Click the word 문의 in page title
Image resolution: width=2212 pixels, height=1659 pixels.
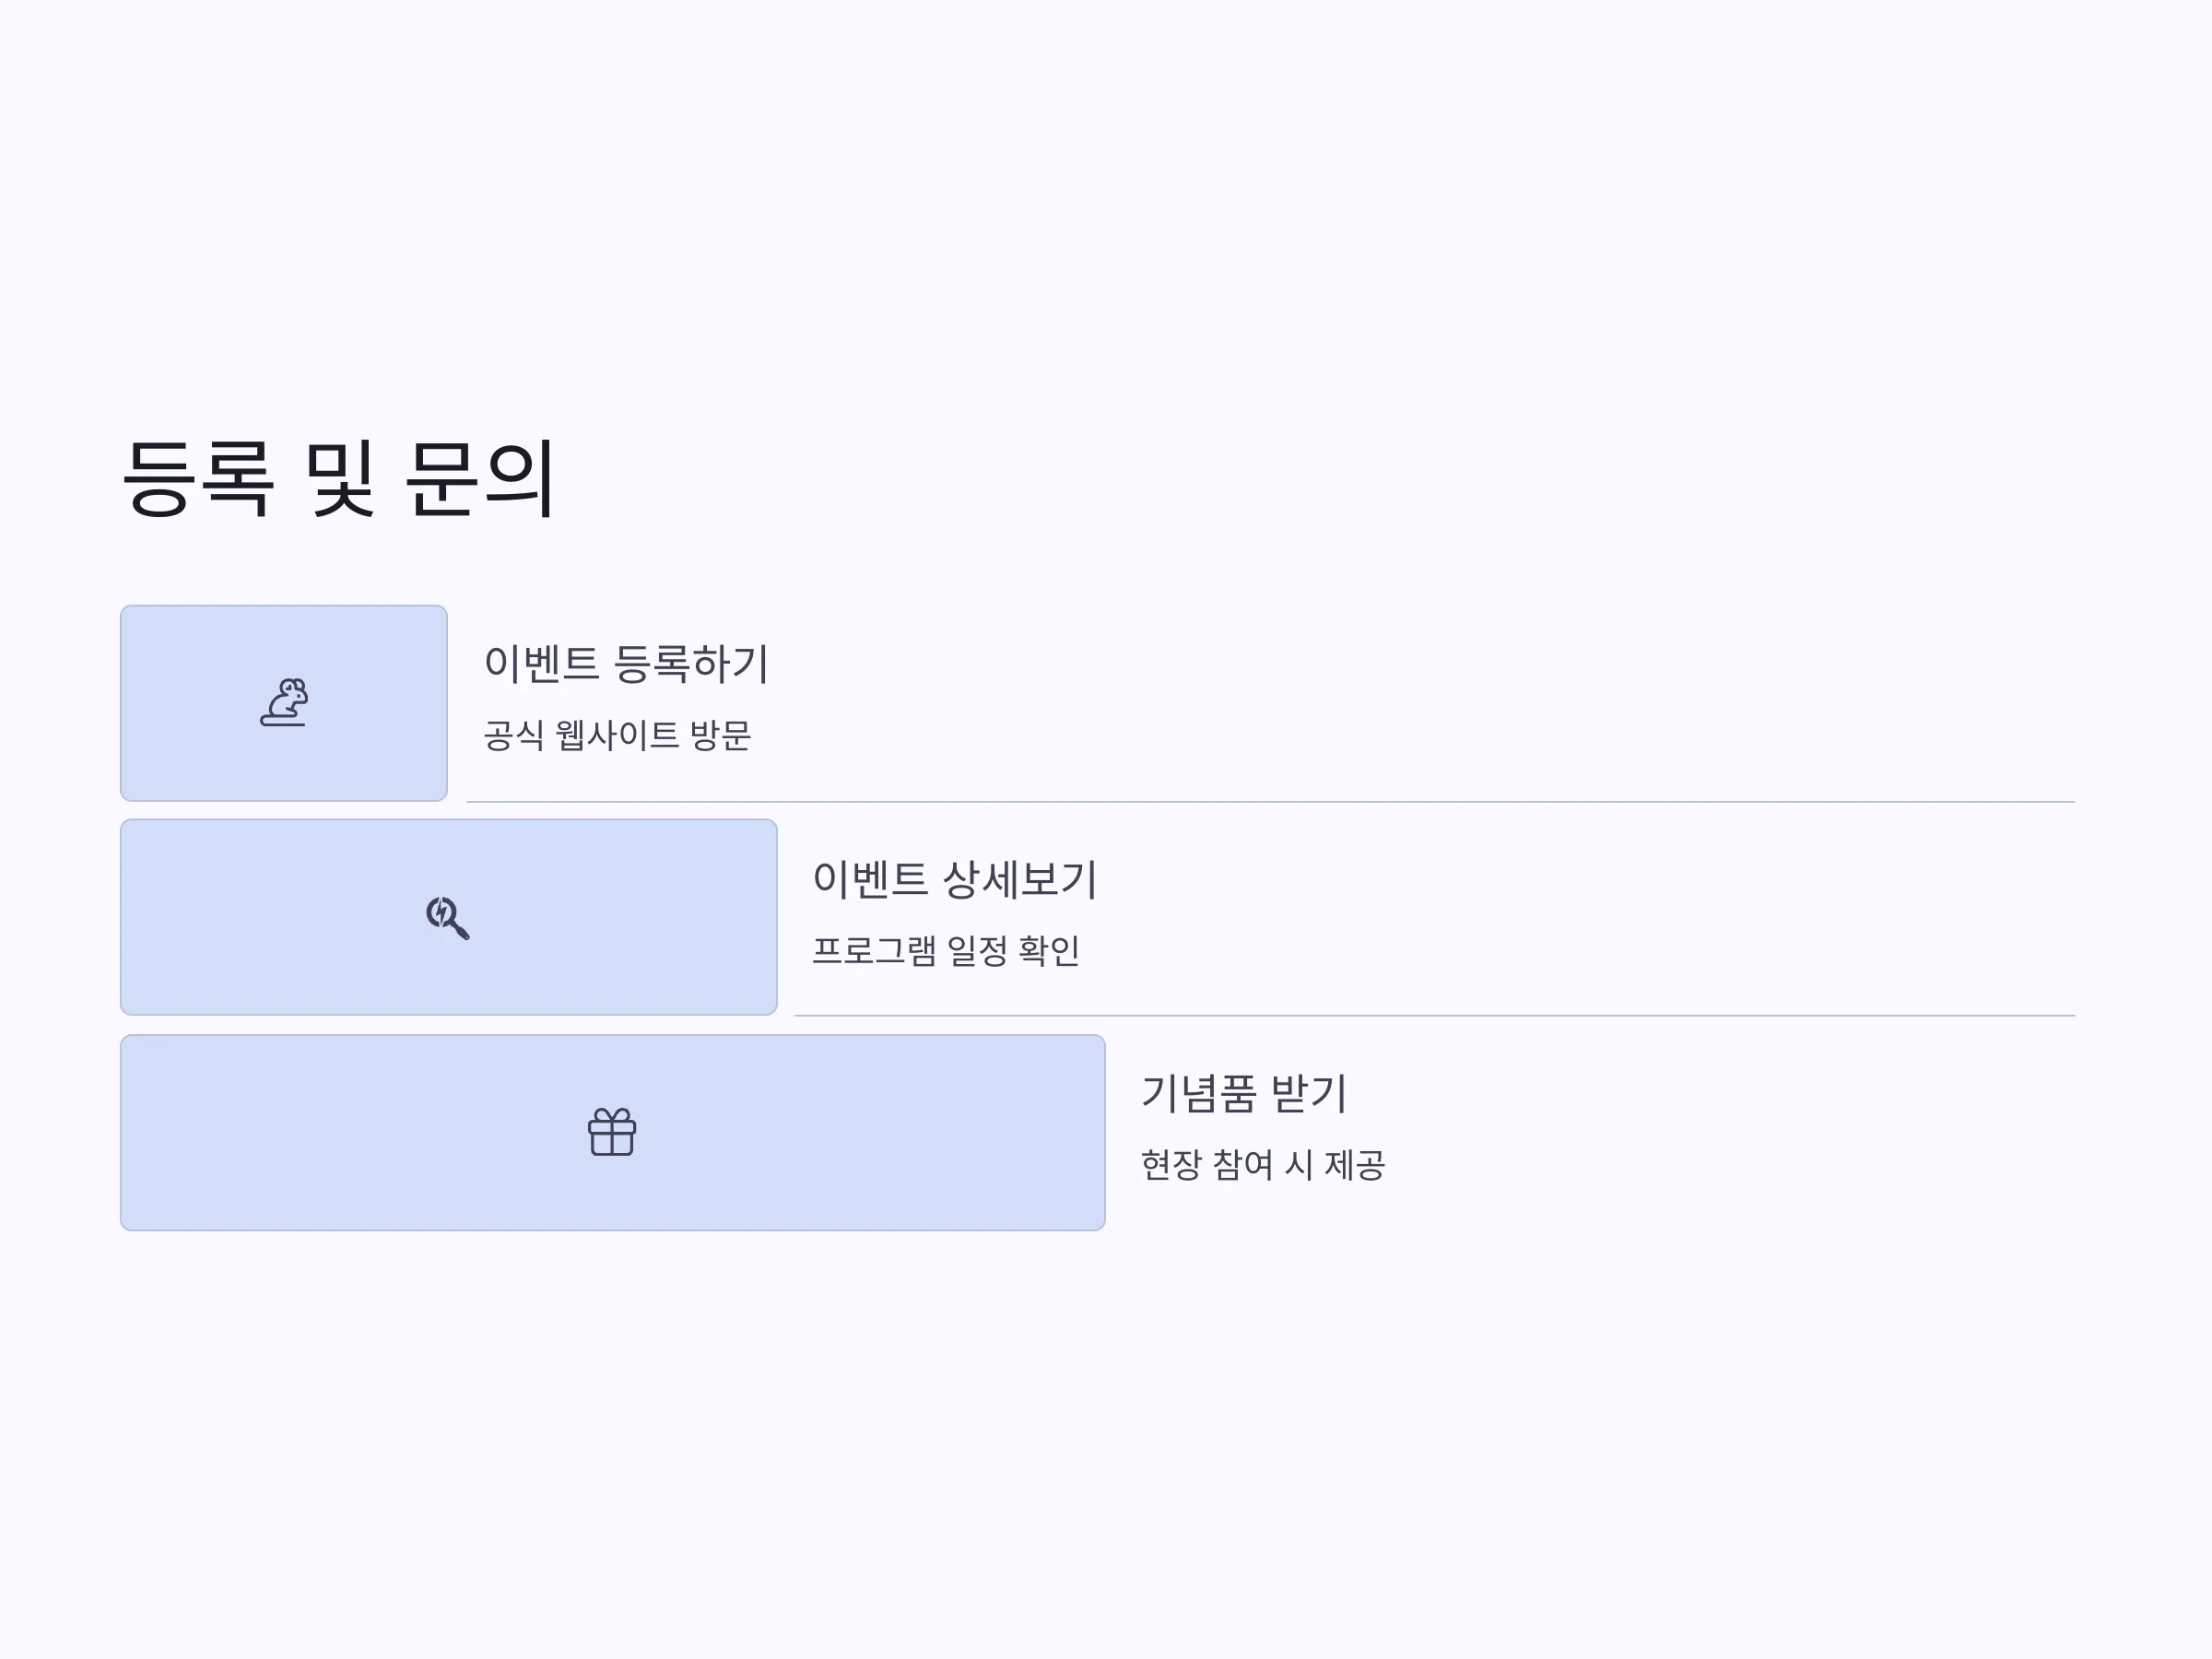tap(480, 478)
